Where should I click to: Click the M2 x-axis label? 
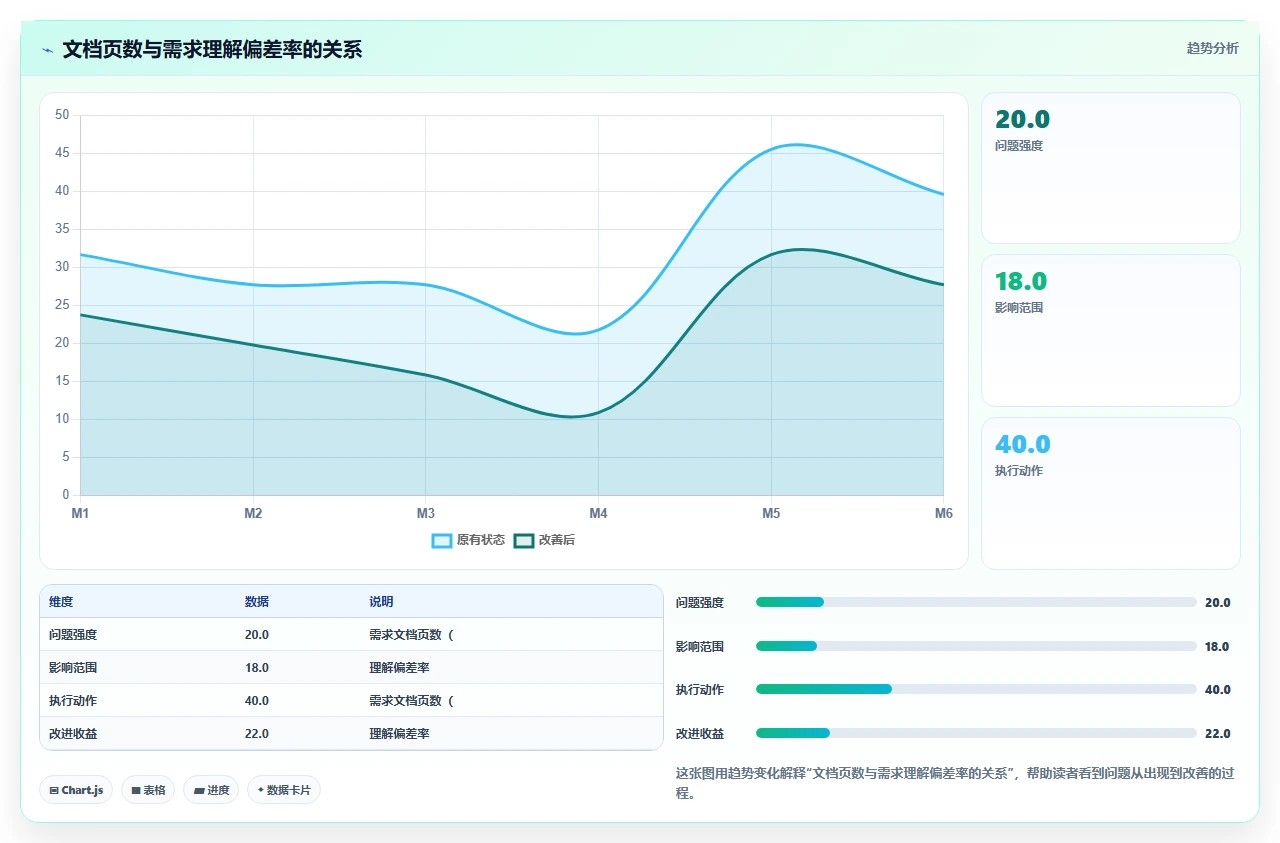253,513
